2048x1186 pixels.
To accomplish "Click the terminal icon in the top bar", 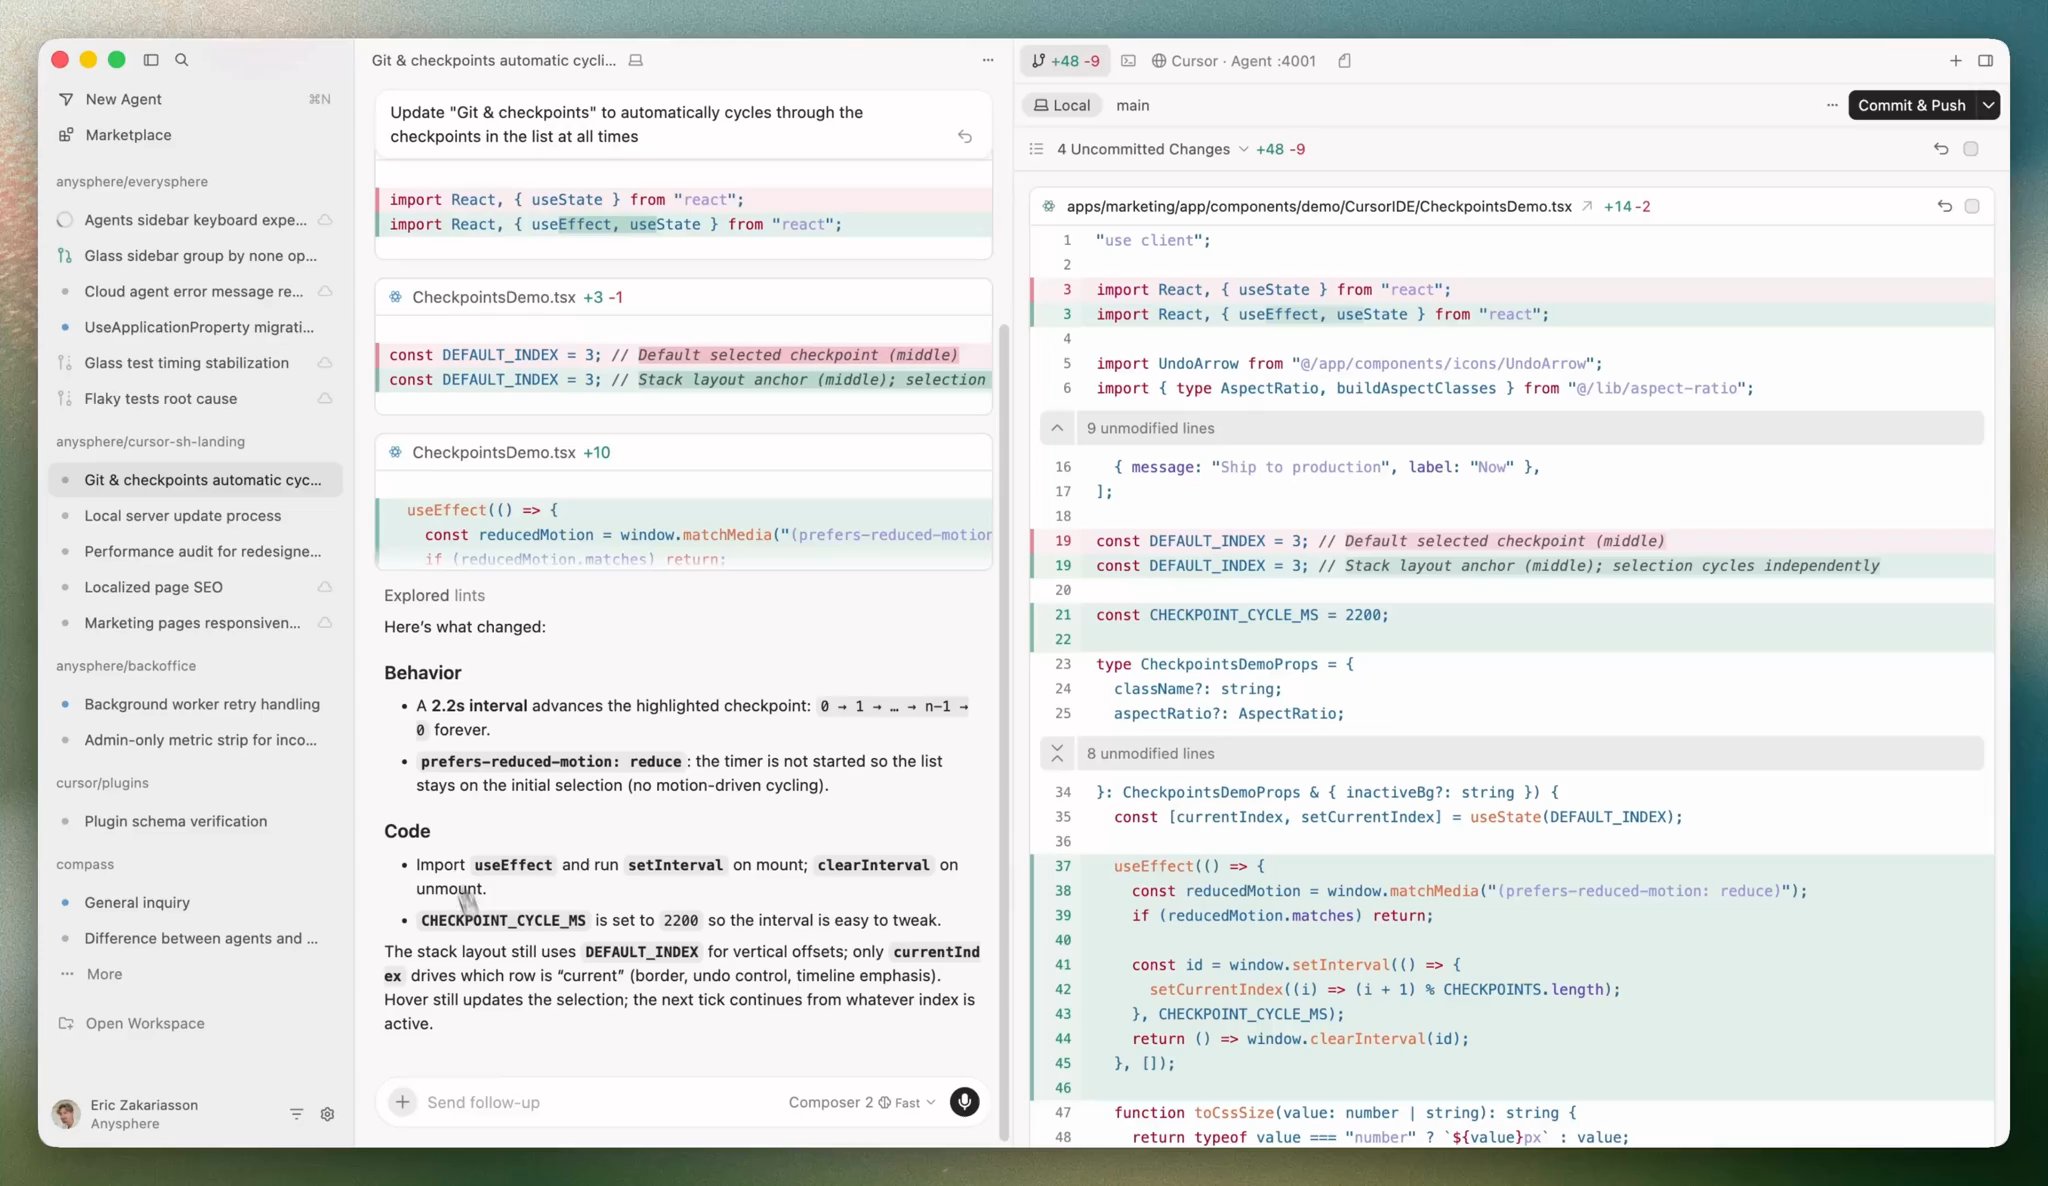I will click(1128, 61).
